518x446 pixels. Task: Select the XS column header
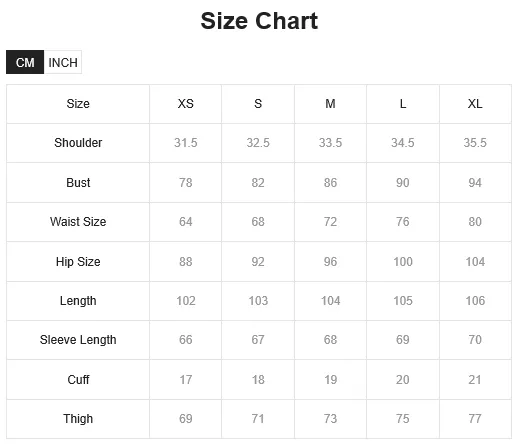(x=186, y=104)
